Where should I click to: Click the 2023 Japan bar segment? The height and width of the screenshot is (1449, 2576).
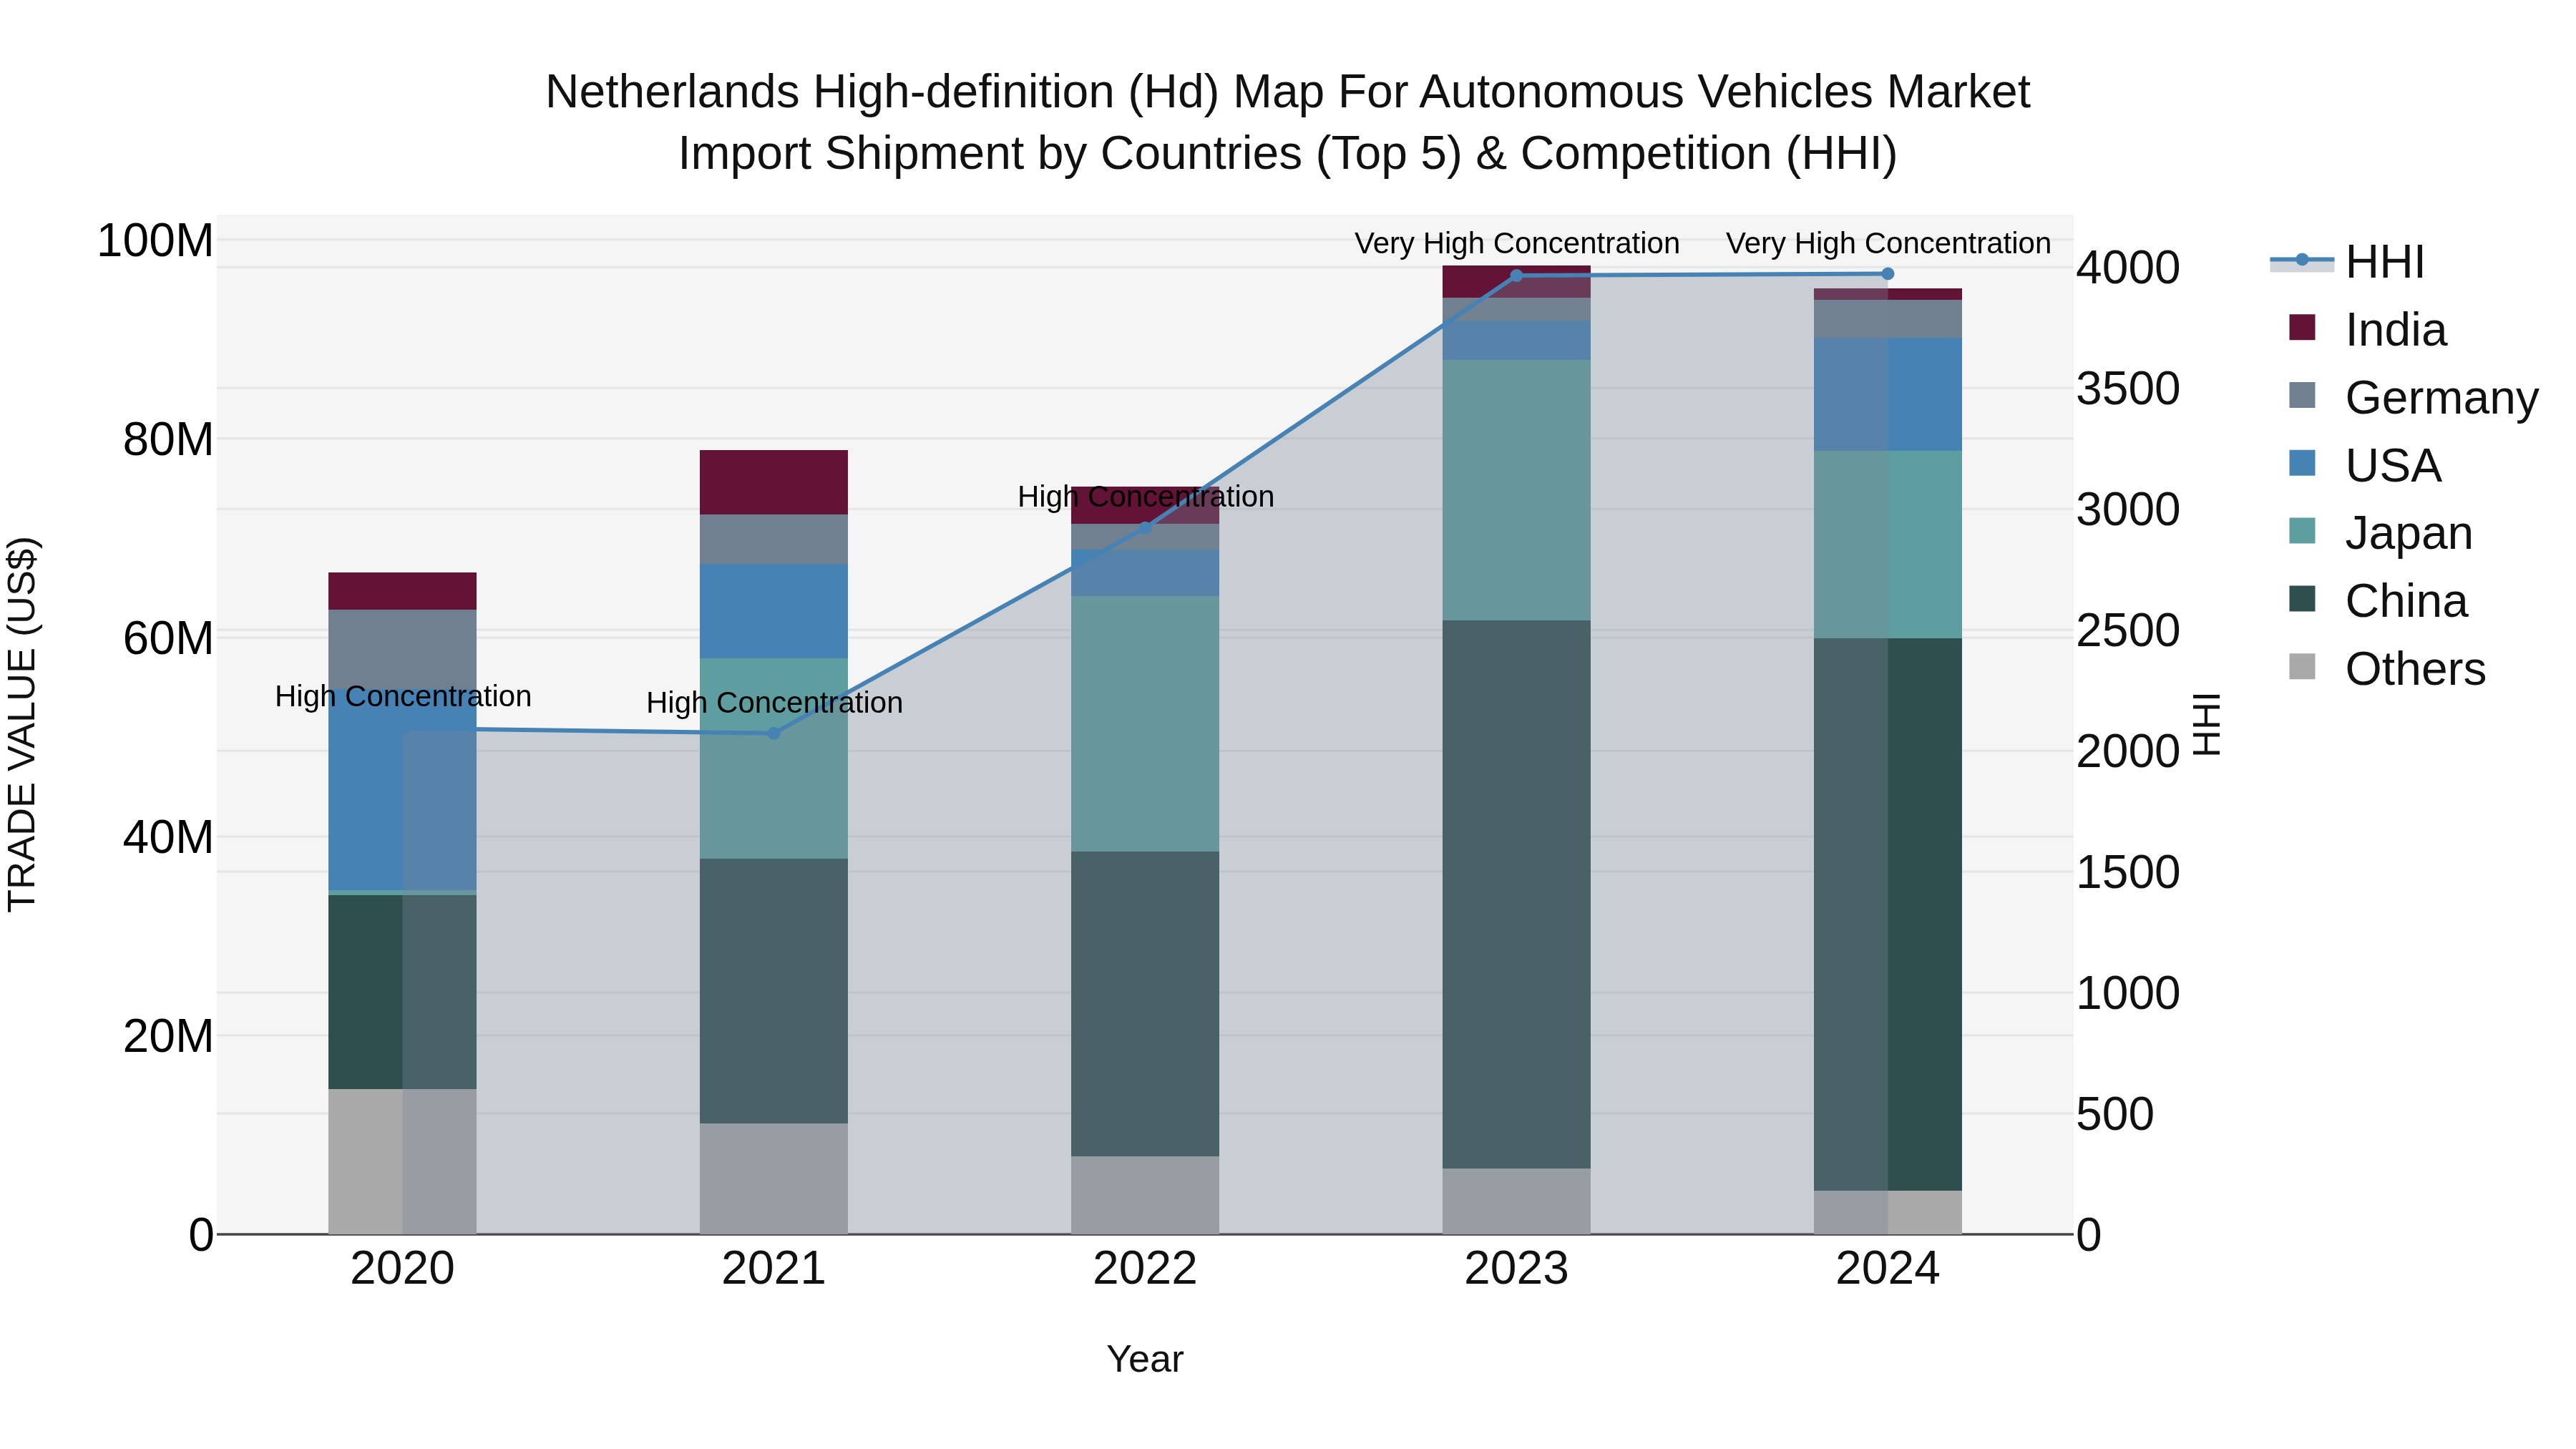pyautogui.click(x=1517, y=490)
